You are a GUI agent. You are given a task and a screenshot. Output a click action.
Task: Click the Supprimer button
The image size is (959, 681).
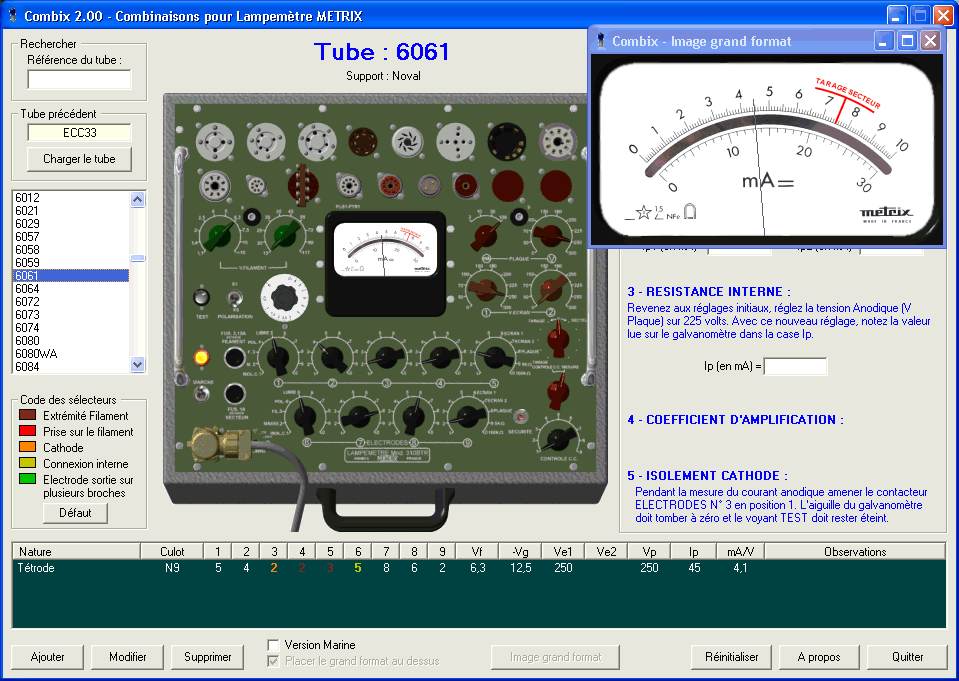208,657
